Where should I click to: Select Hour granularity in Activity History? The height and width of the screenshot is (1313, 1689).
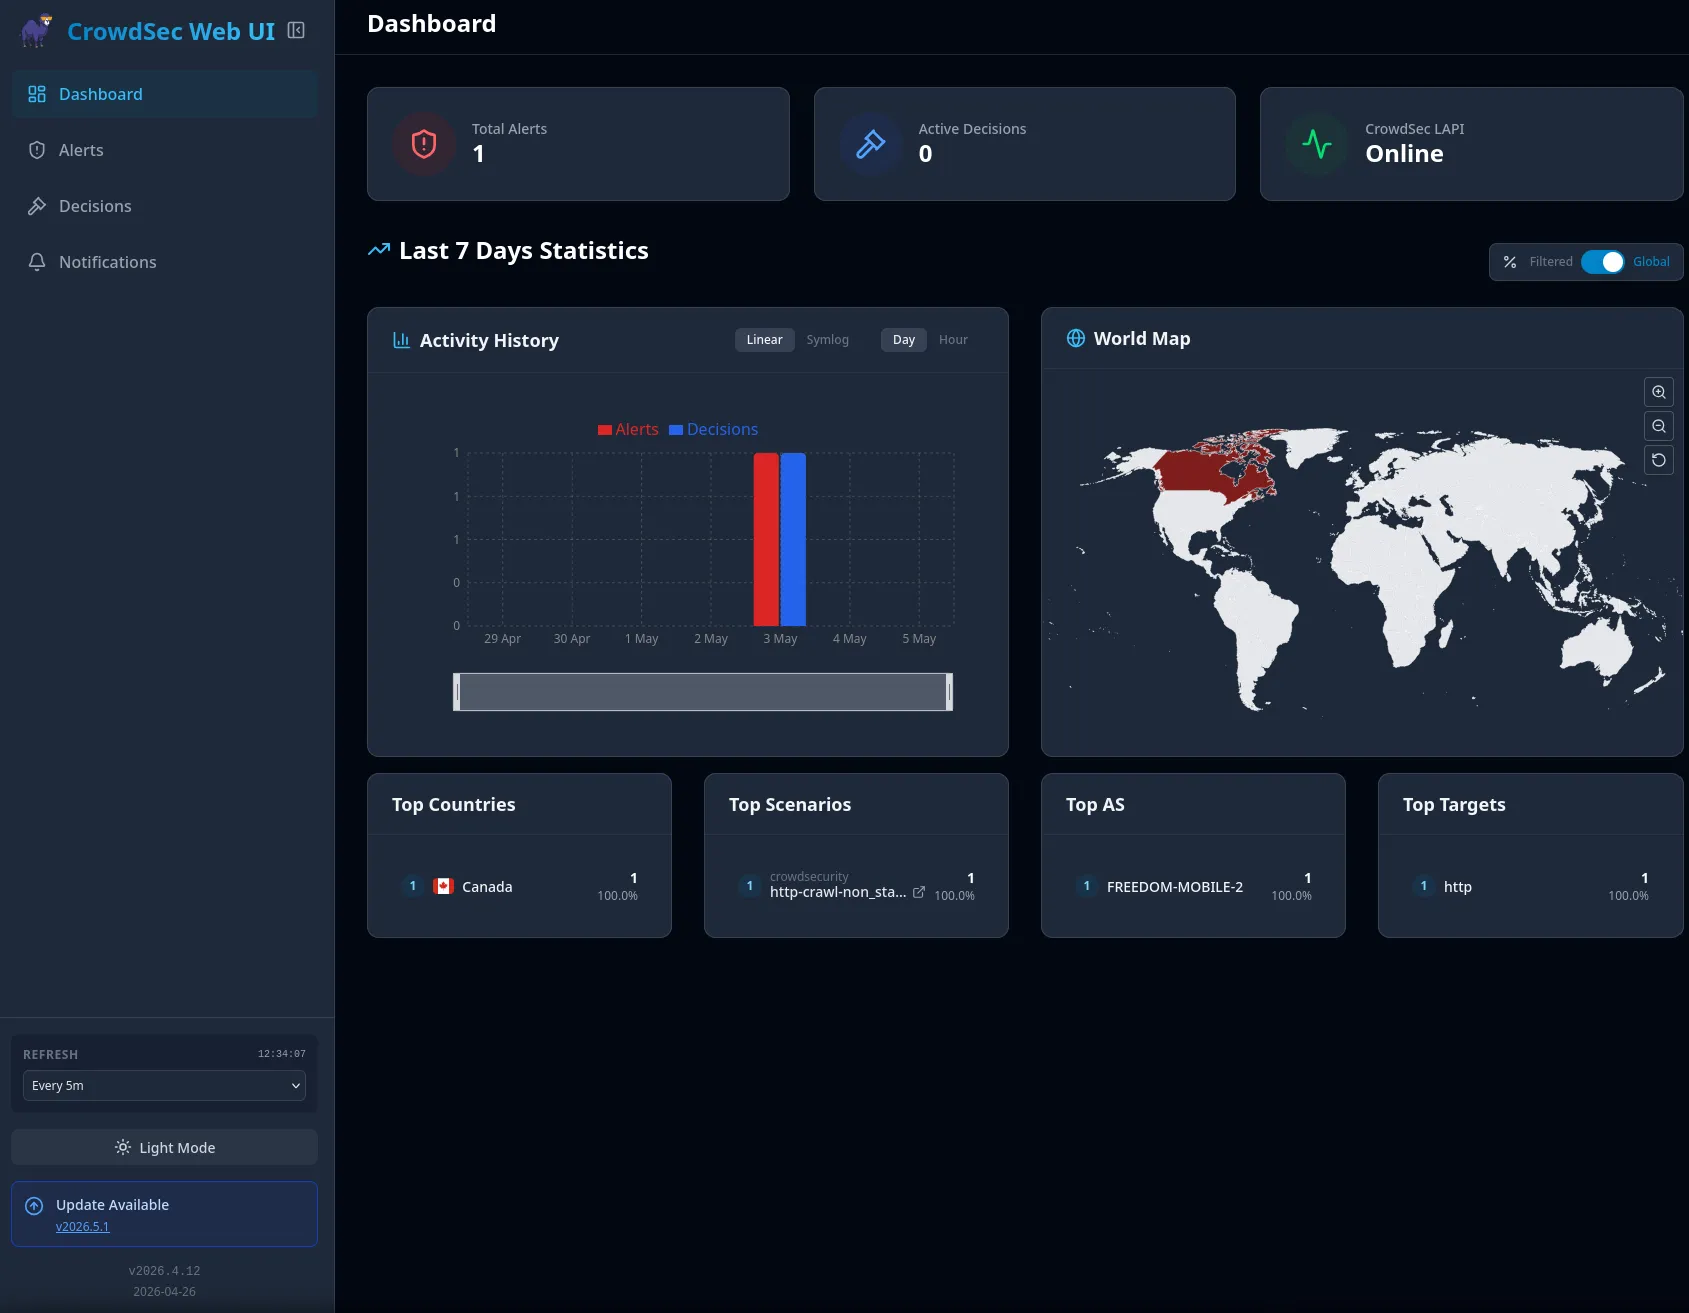953,340
